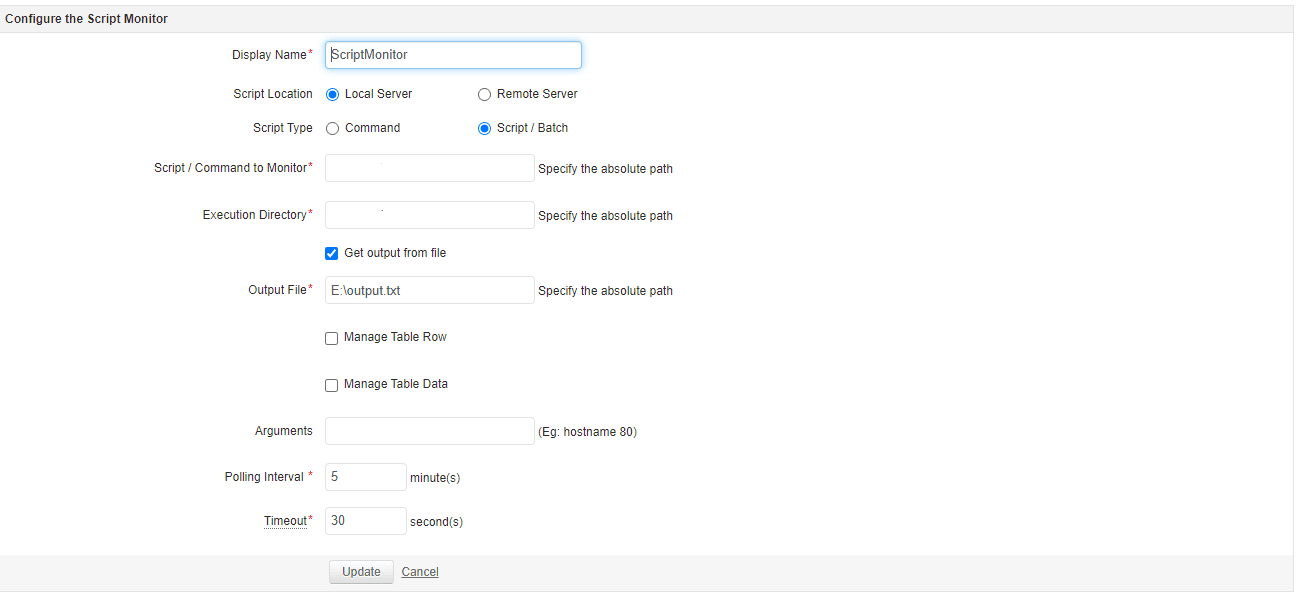Screen dimensions: 1296x599
Task: Click the Cancel link
Action: pyautogui.click(x=420, y=572)
